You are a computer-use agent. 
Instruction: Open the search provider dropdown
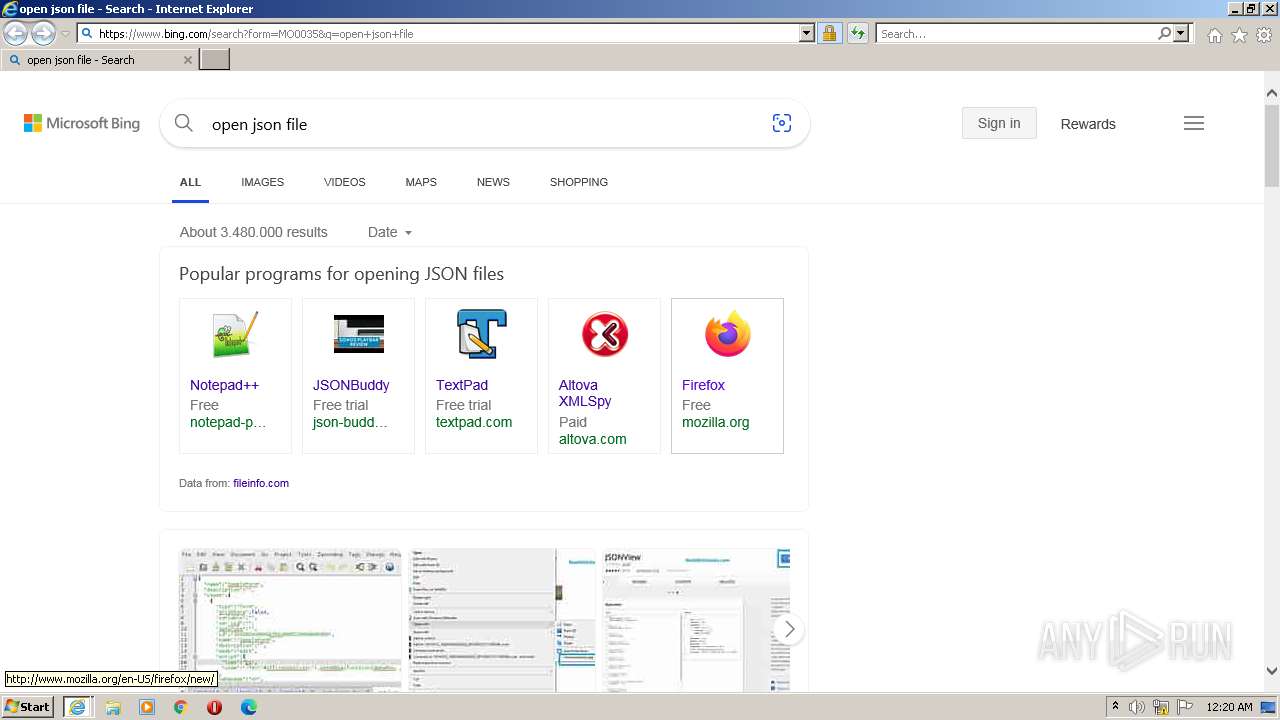[1181, 33]
